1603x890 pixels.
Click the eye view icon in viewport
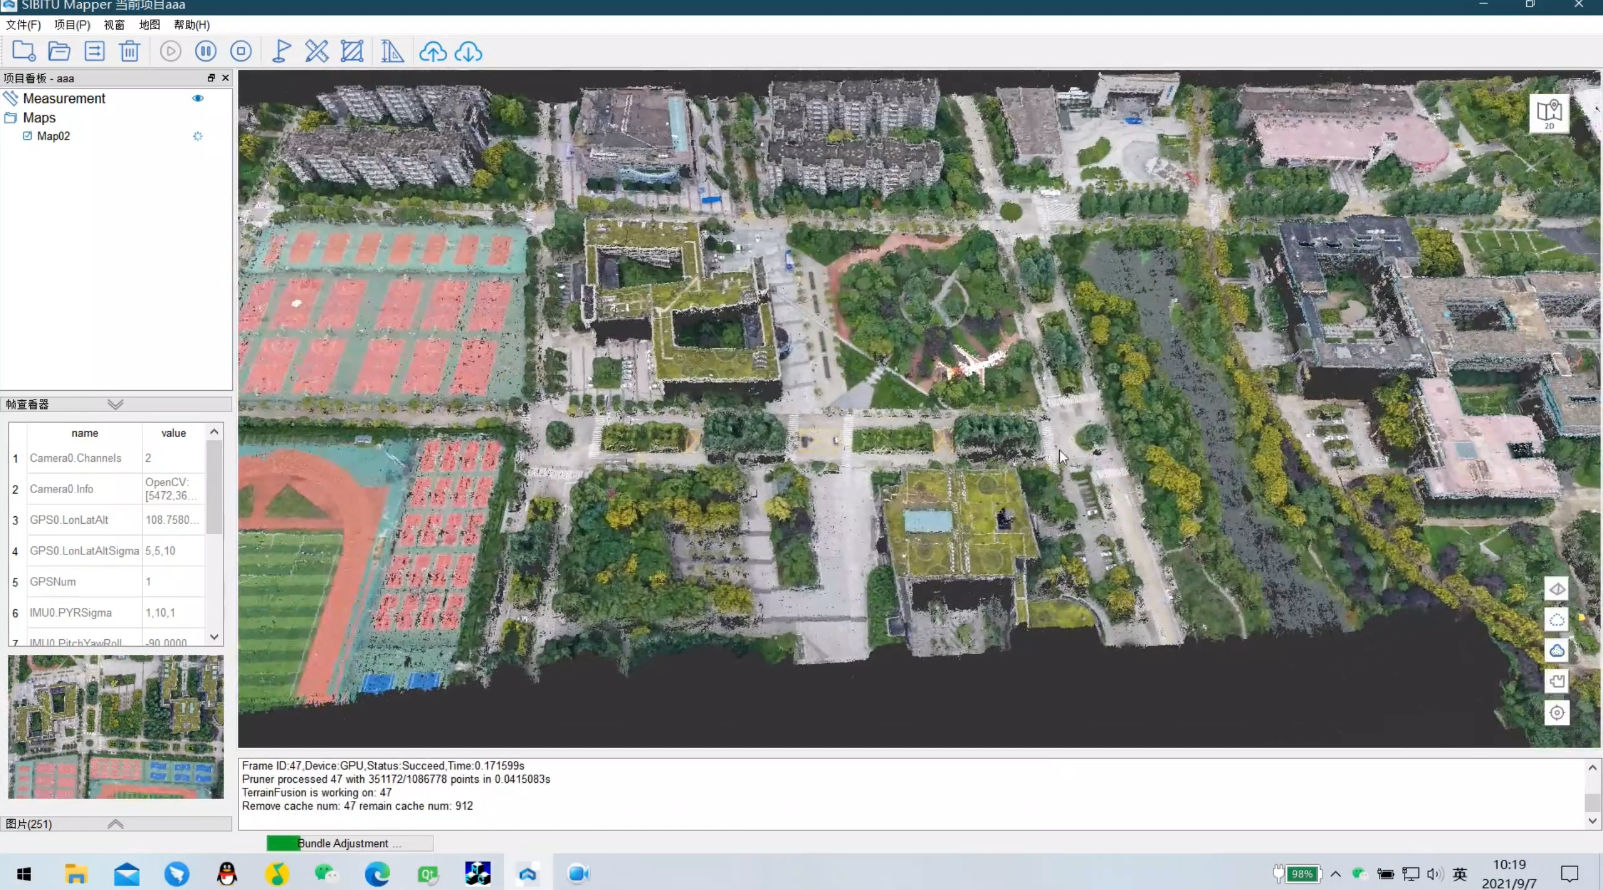pos(1557,589)
